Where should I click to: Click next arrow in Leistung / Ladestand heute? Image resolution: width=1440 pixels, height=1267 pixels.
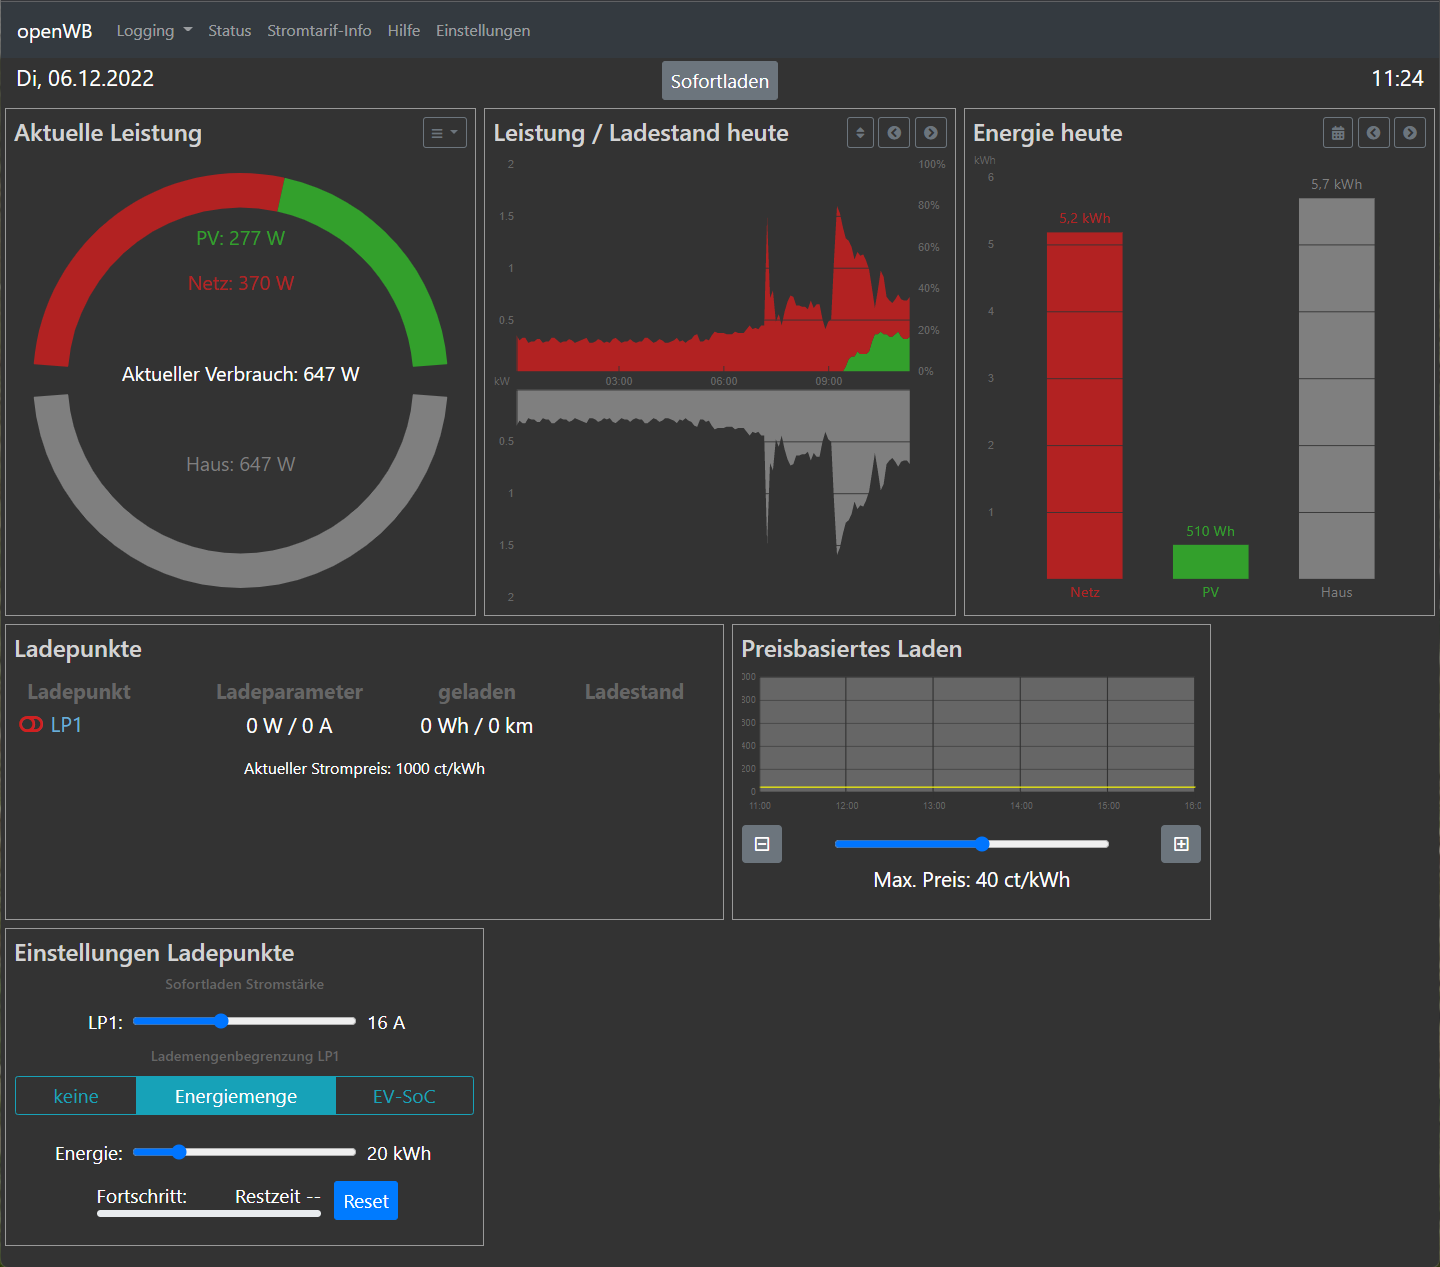tap(930, 133)
